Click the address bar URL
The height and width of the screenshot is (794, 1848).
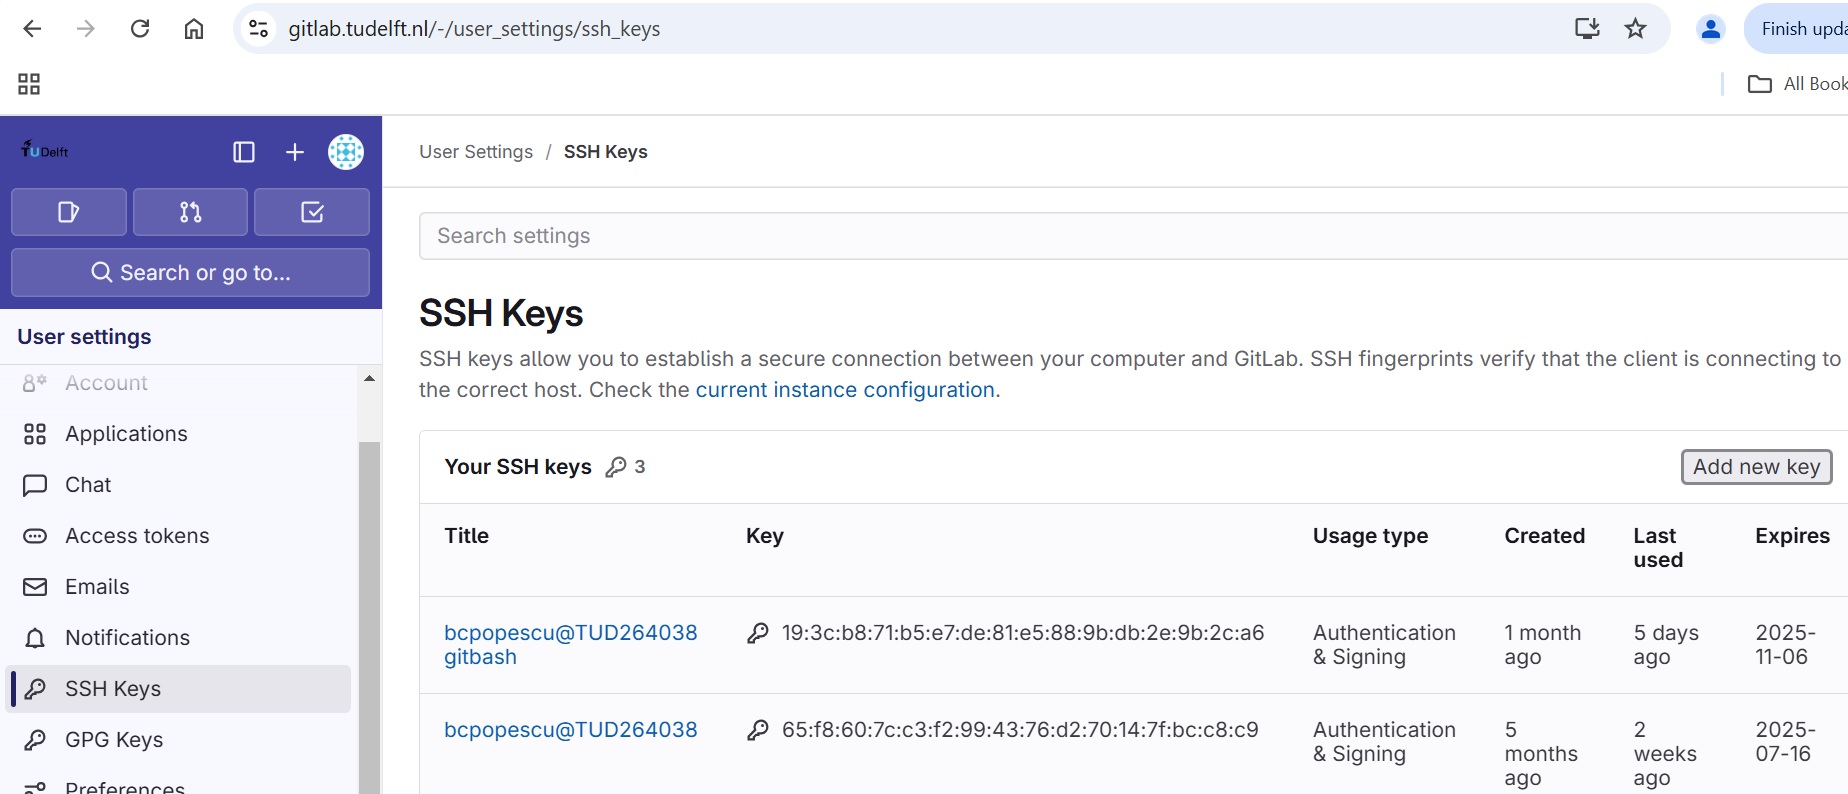tap(474, 29)
